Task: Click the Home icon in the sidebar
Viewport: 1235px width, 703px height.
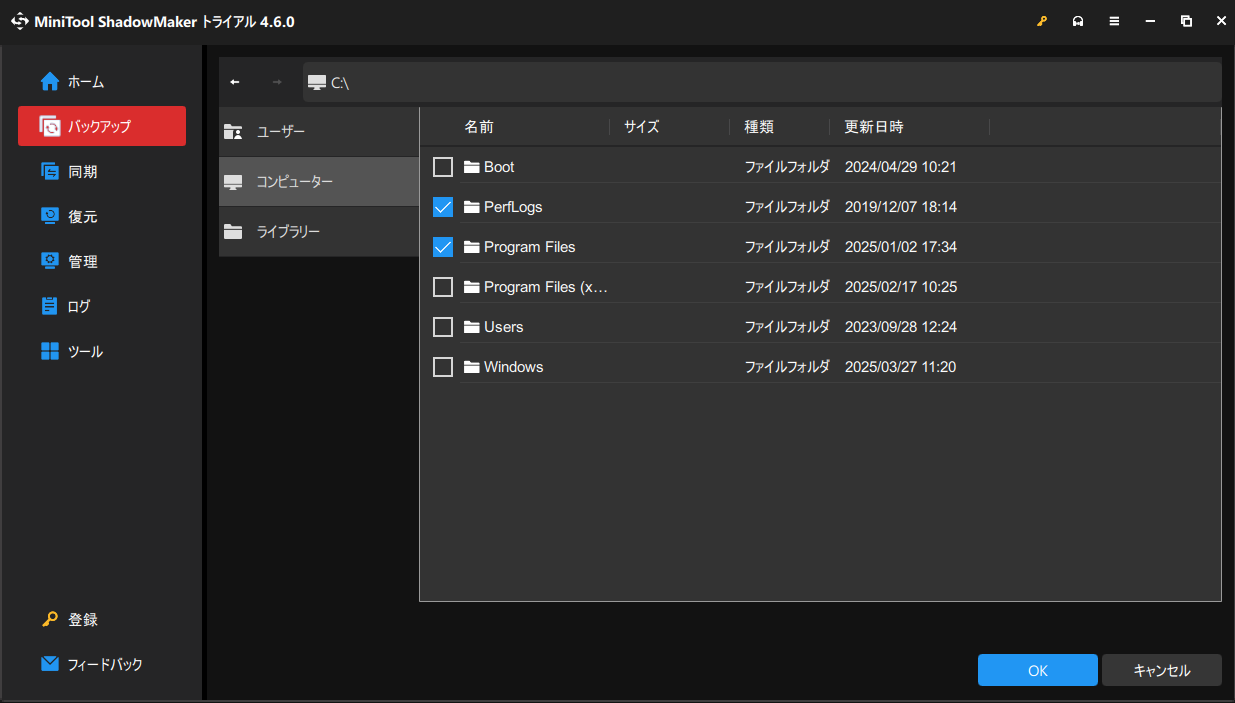Action: click(50, 81)
